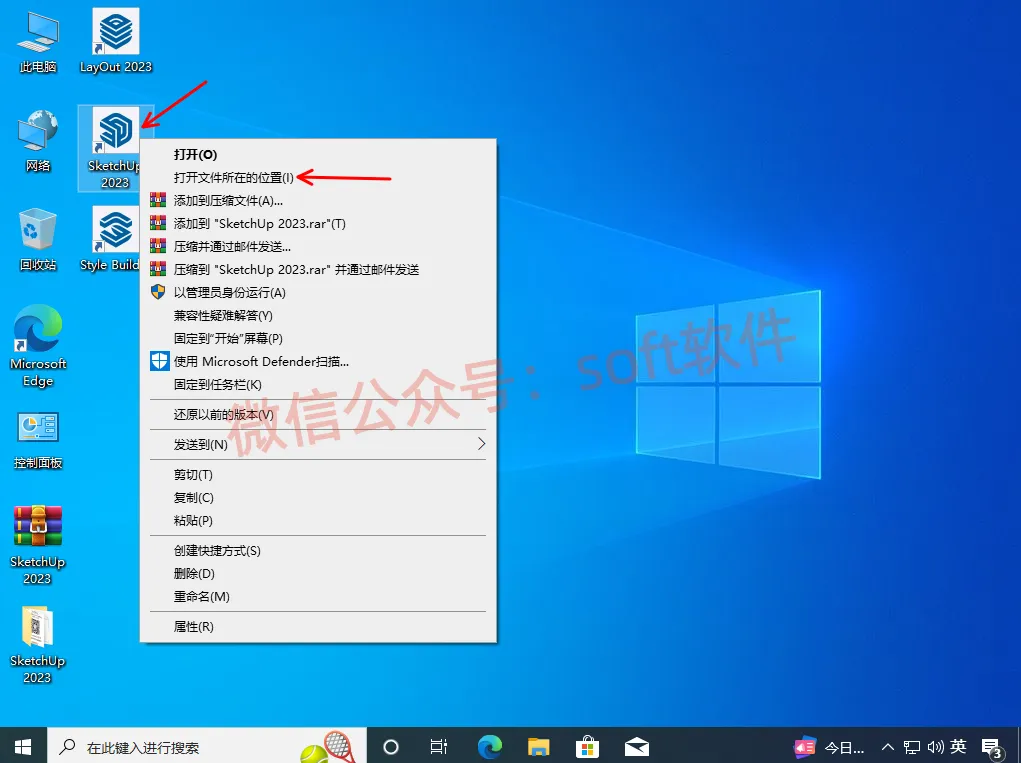Open the volume tray icon
This screenshot has width=1021, height=763.
pos(936,747)
